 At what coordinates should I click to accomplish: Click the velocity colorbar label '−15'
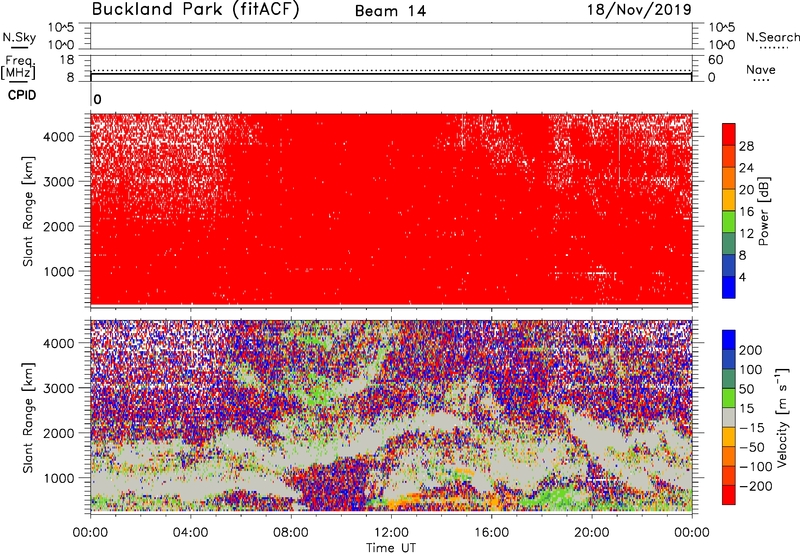coord(752,427)
